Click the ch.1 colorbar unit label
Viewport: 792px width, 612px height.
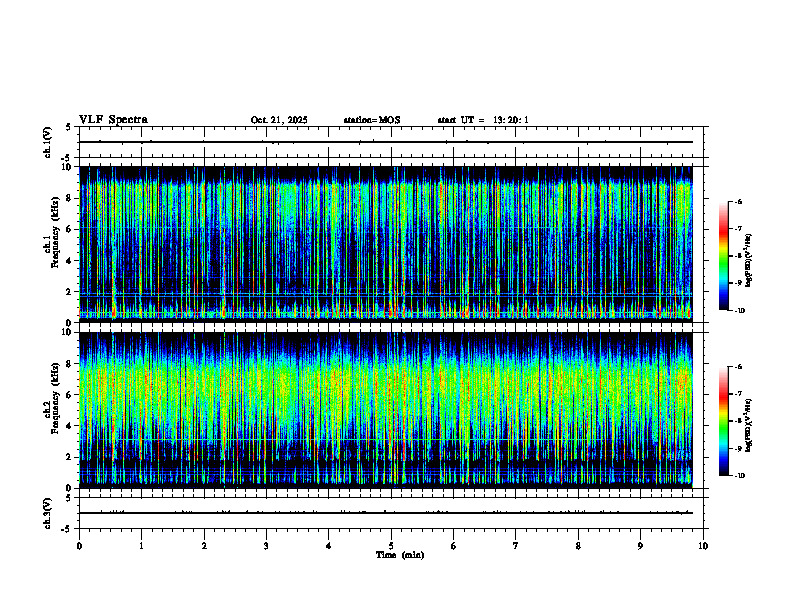point(749,260)
